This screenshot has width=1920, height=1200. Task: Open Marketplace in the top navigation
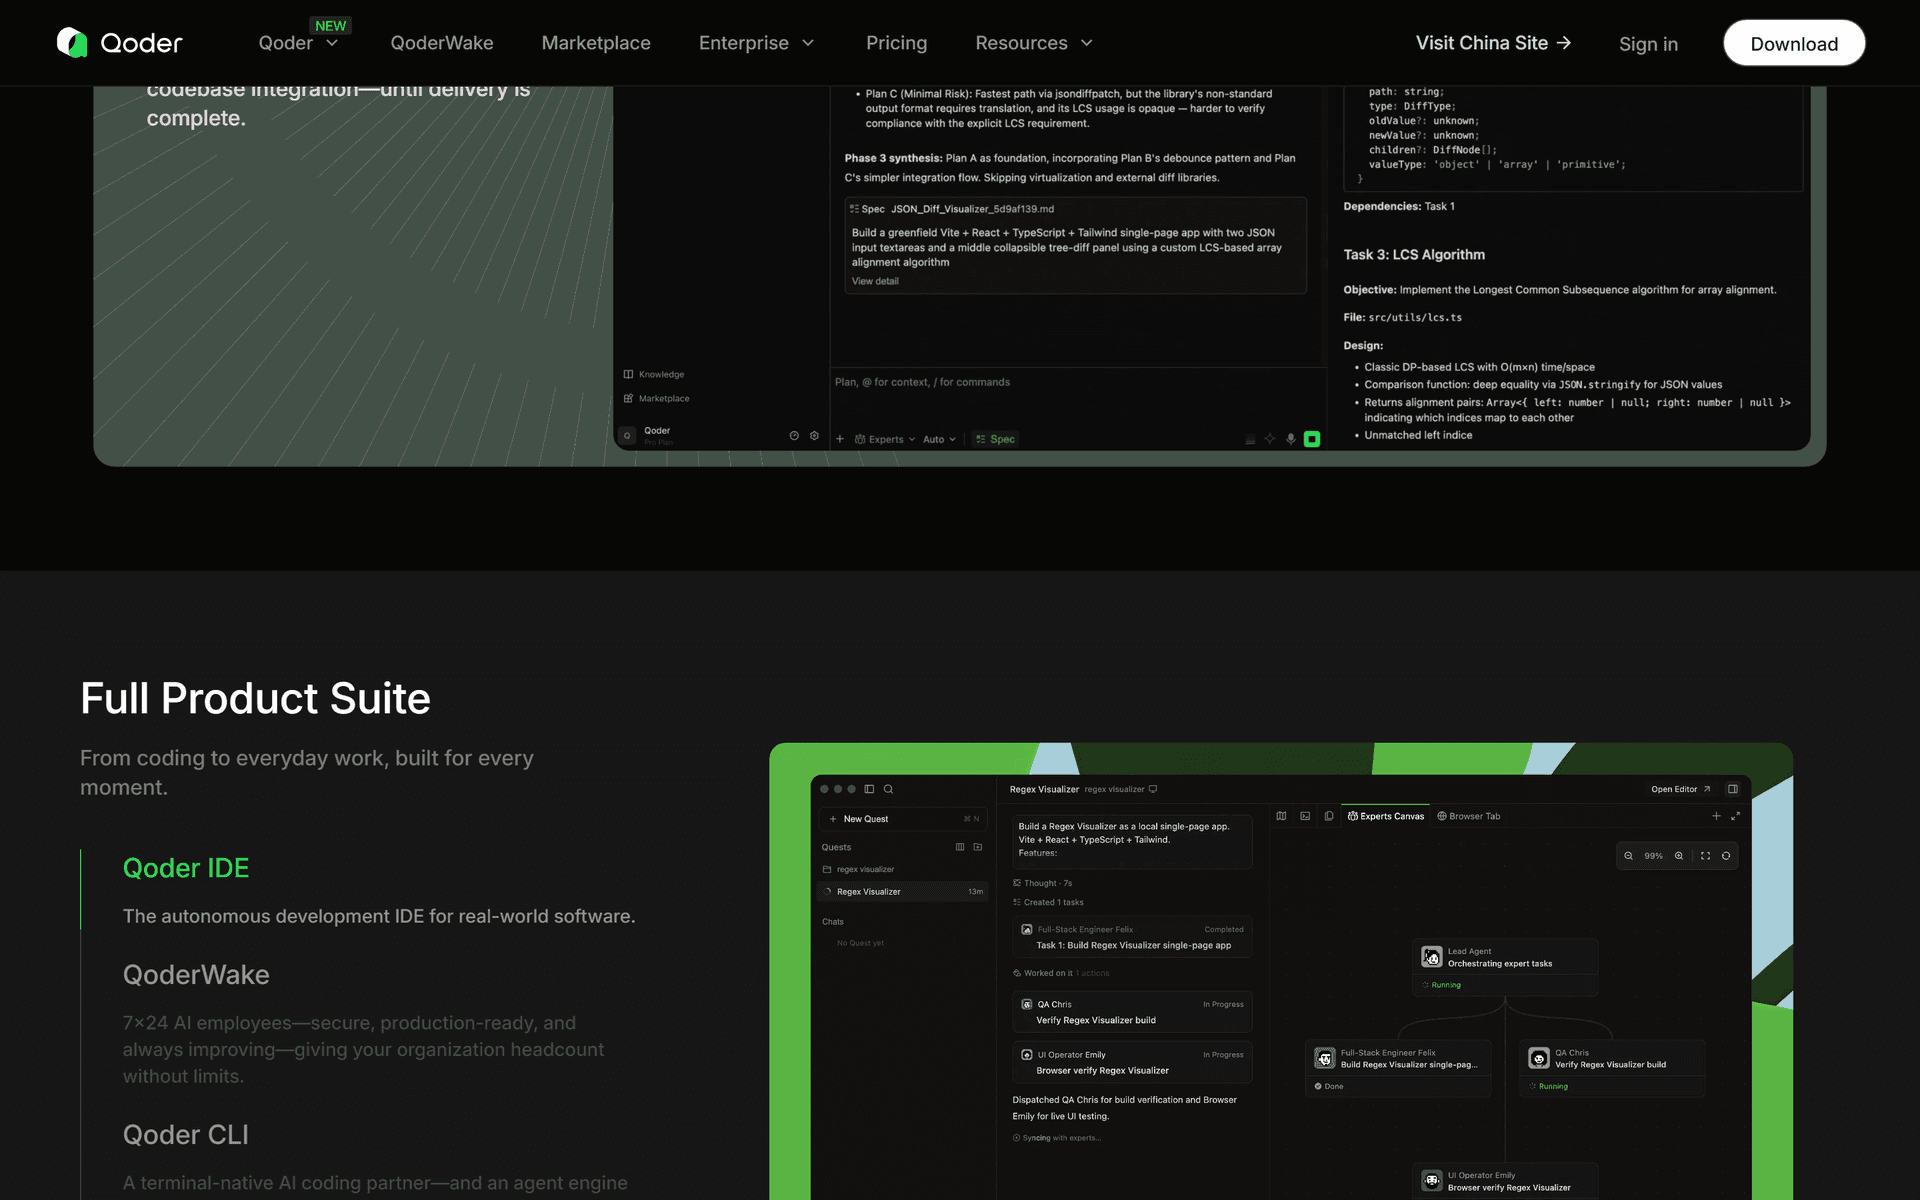pyautogui.click(x=596, y=43)
